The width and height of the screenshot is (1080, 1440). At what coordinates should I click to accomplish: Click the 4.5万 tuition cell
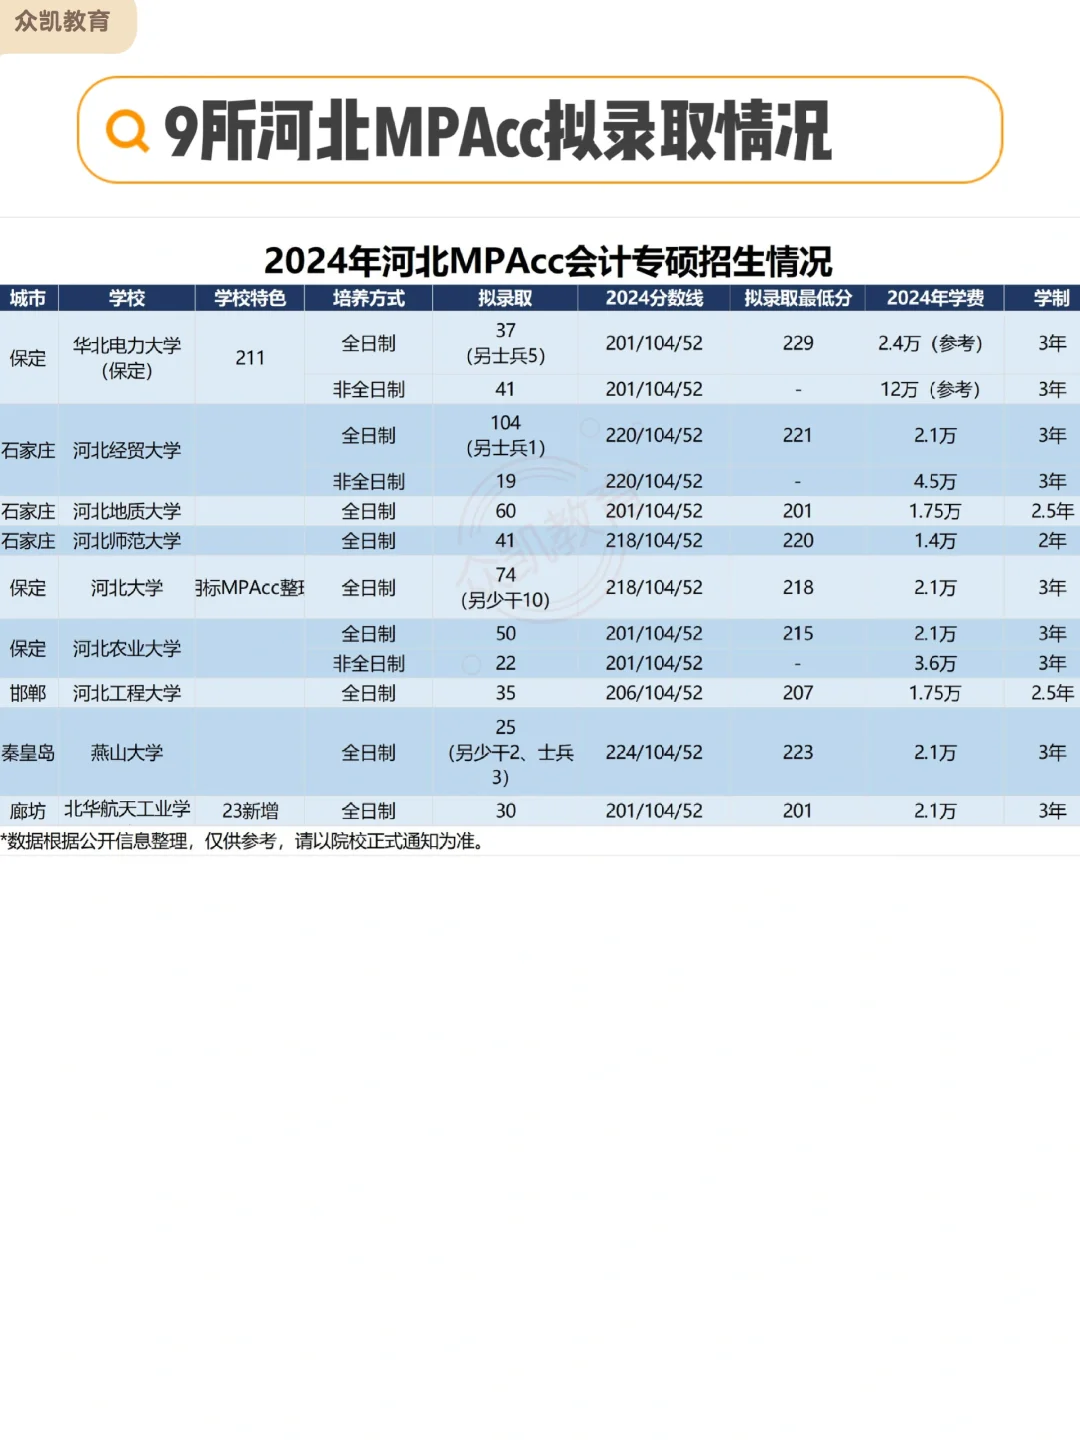tap(935, 481)
